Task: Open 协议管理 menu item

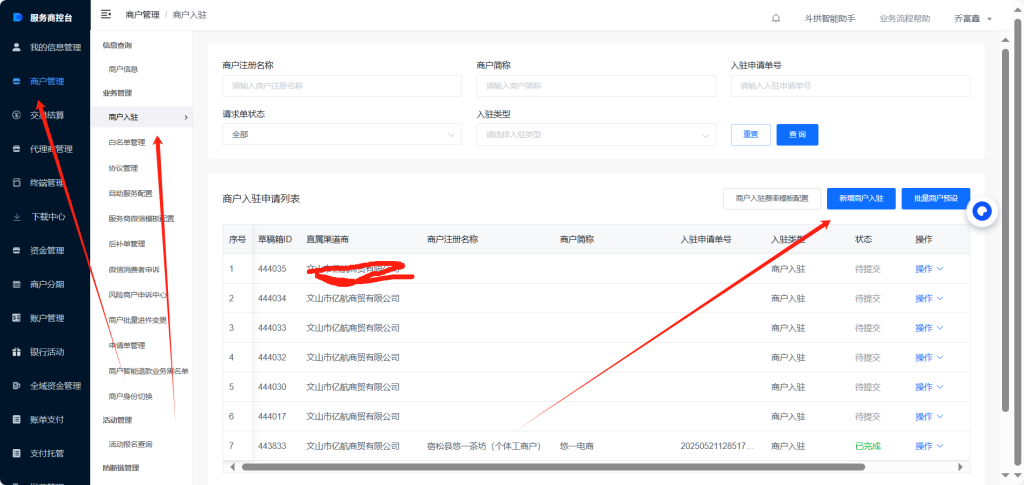Action: [x=123, y=168]
